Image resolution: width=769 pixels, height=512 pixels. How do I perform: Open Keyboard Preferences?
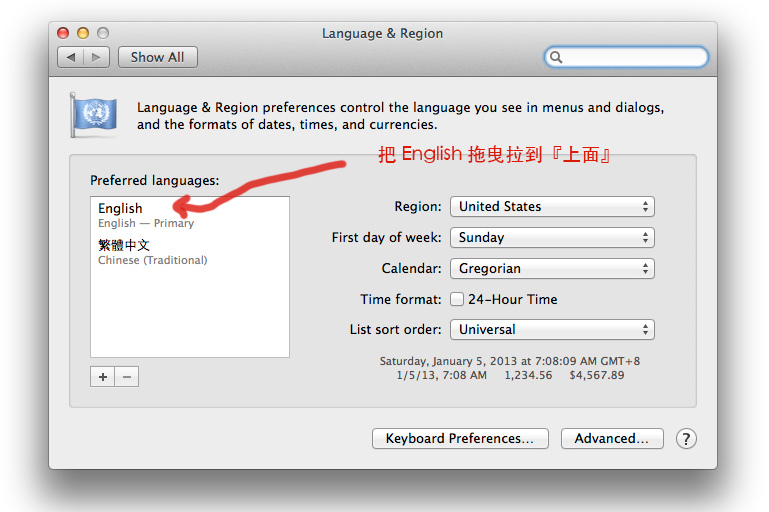(x=460, y=438)
